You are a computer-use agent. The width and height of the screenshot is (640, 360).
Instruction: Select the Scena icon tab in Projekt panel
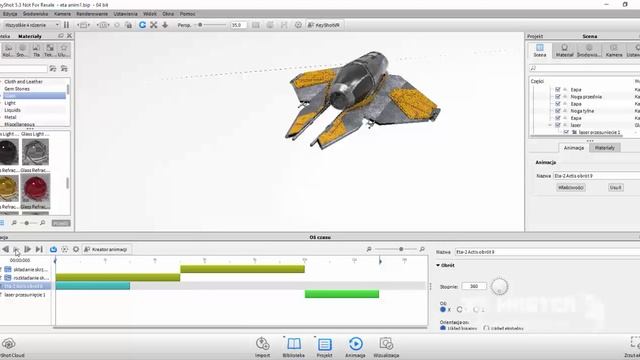(540, 51)
